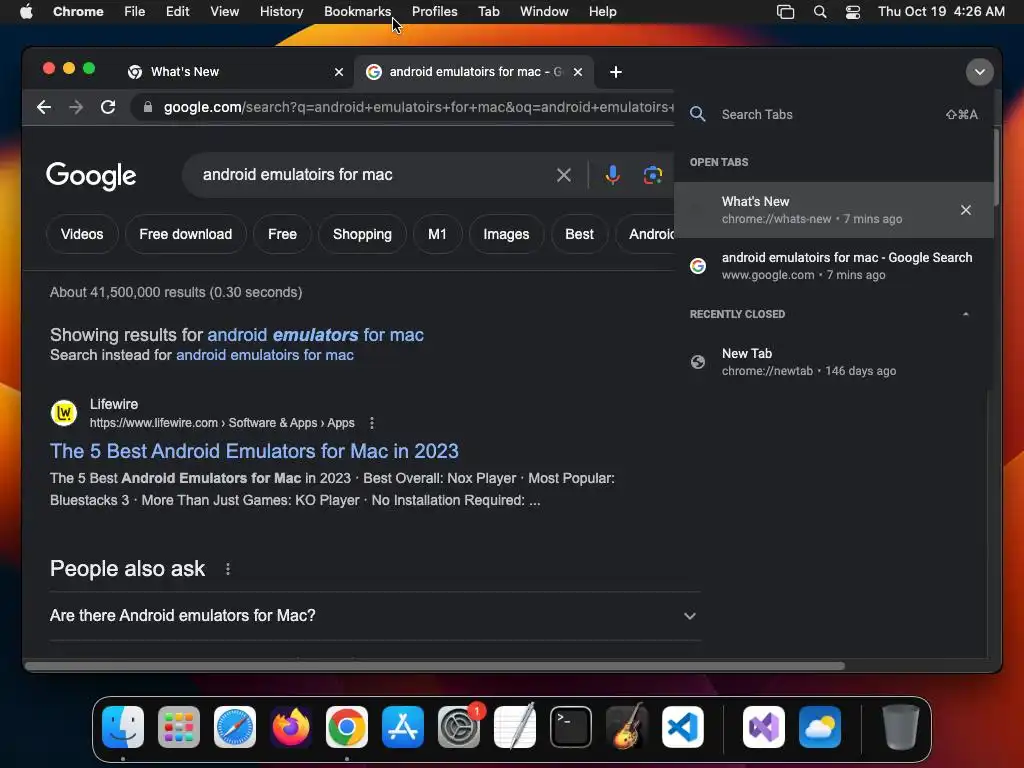
Task: Click Search Tabs magnifier icon
Action: 697,114
